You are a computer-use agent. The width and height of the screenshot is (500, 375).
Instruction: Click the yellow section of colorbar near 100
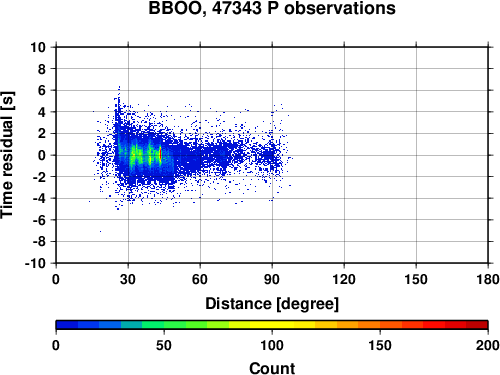pyautogui.click(x=272, y=325)
